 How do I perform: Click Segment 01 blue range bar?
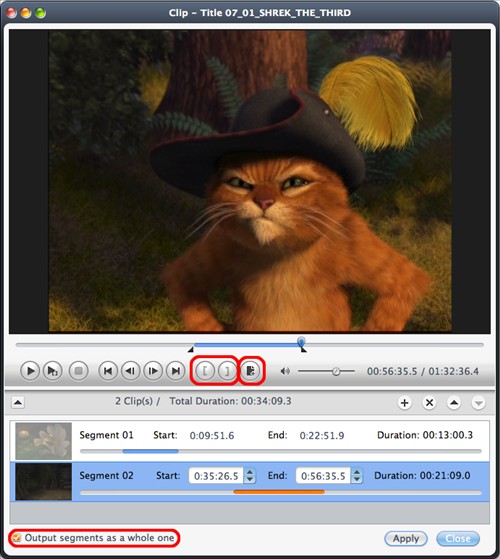tap(150, 451)
